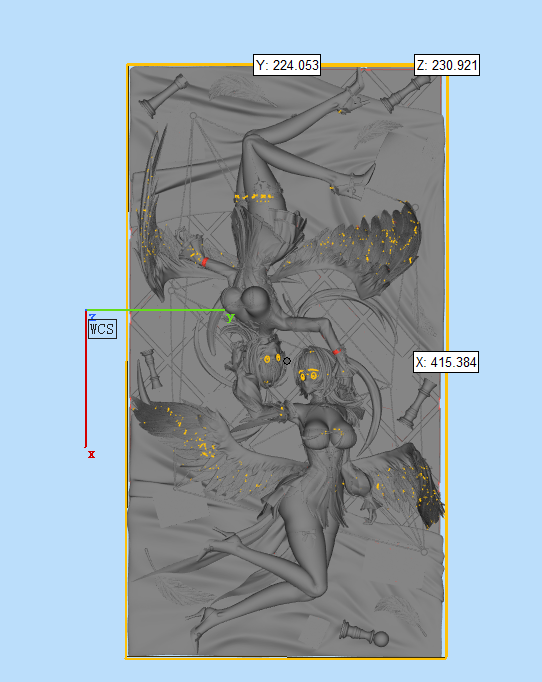542x682 pixels.
Task: Click the small black circle marker near center
Action: click(287, 361)
